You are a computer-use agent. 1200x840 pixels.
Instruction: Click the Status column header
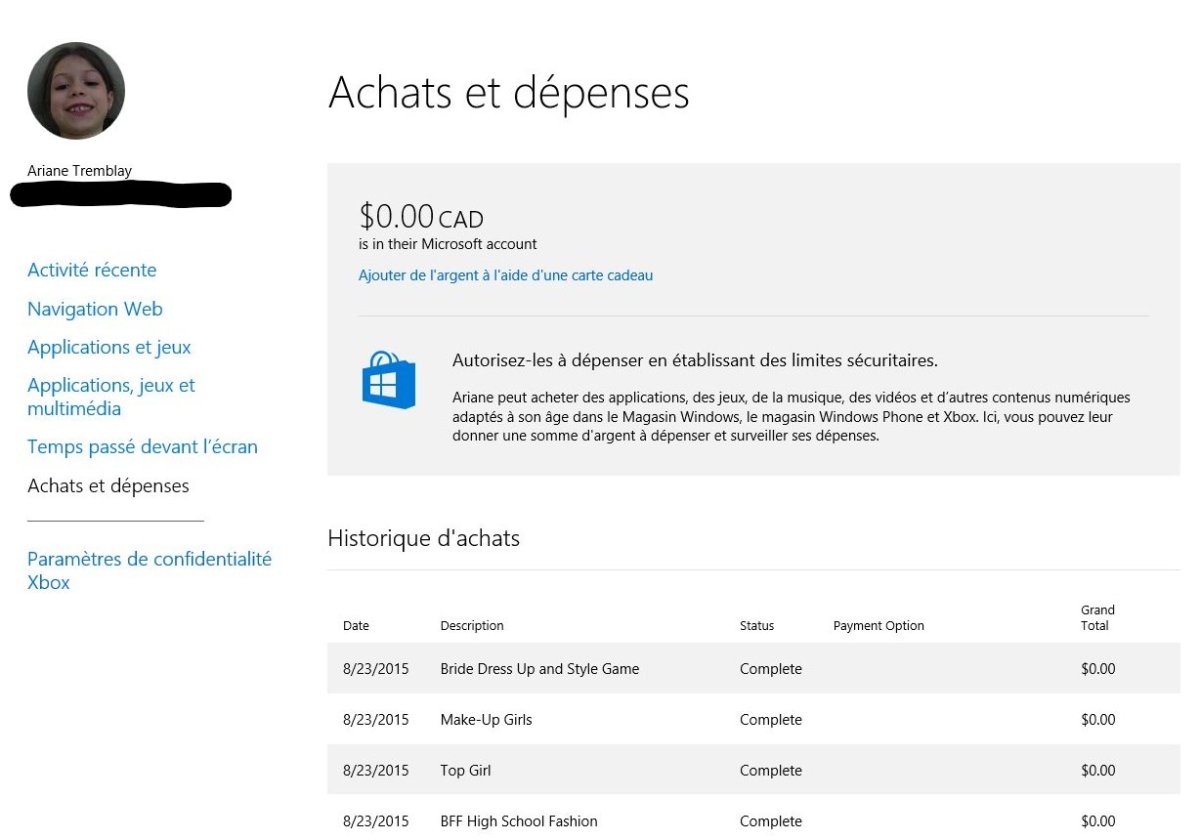tap(757, 626)
